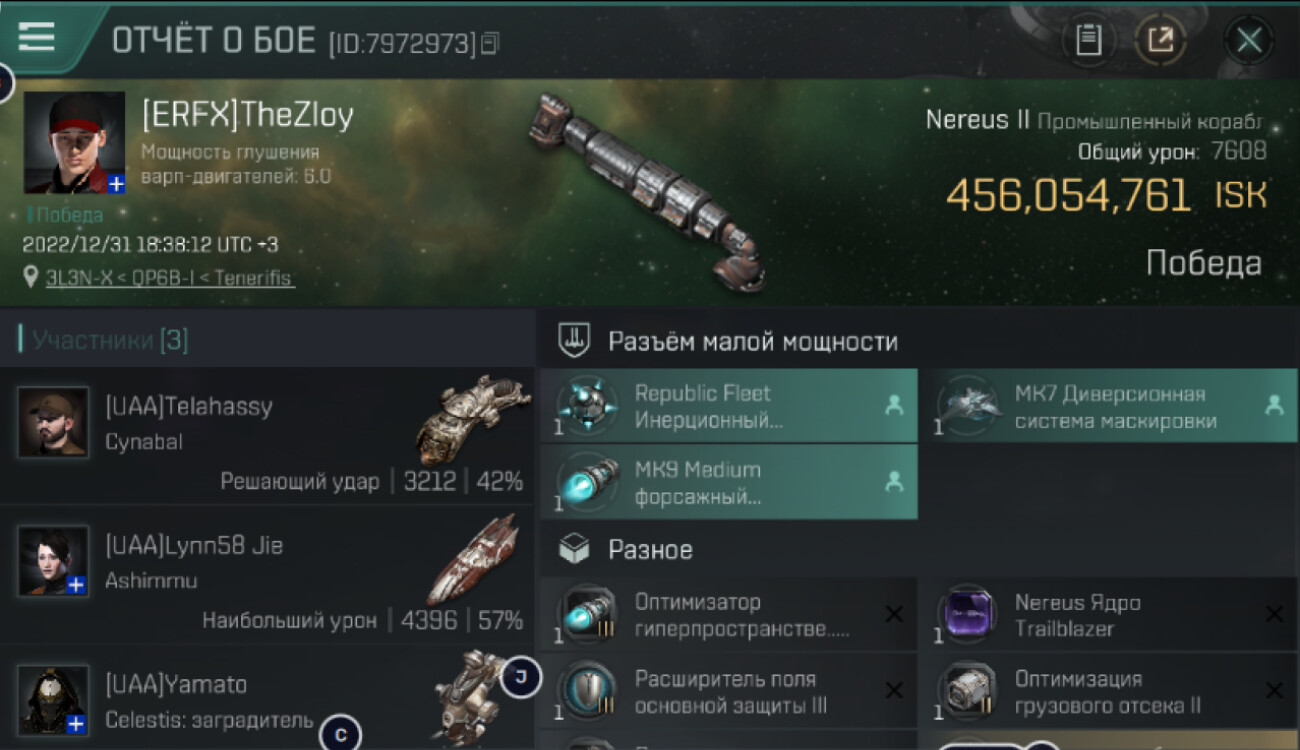Add TheZloy via plus on portrait
This screenshot has height=750, width=1300.
point(116,184)
